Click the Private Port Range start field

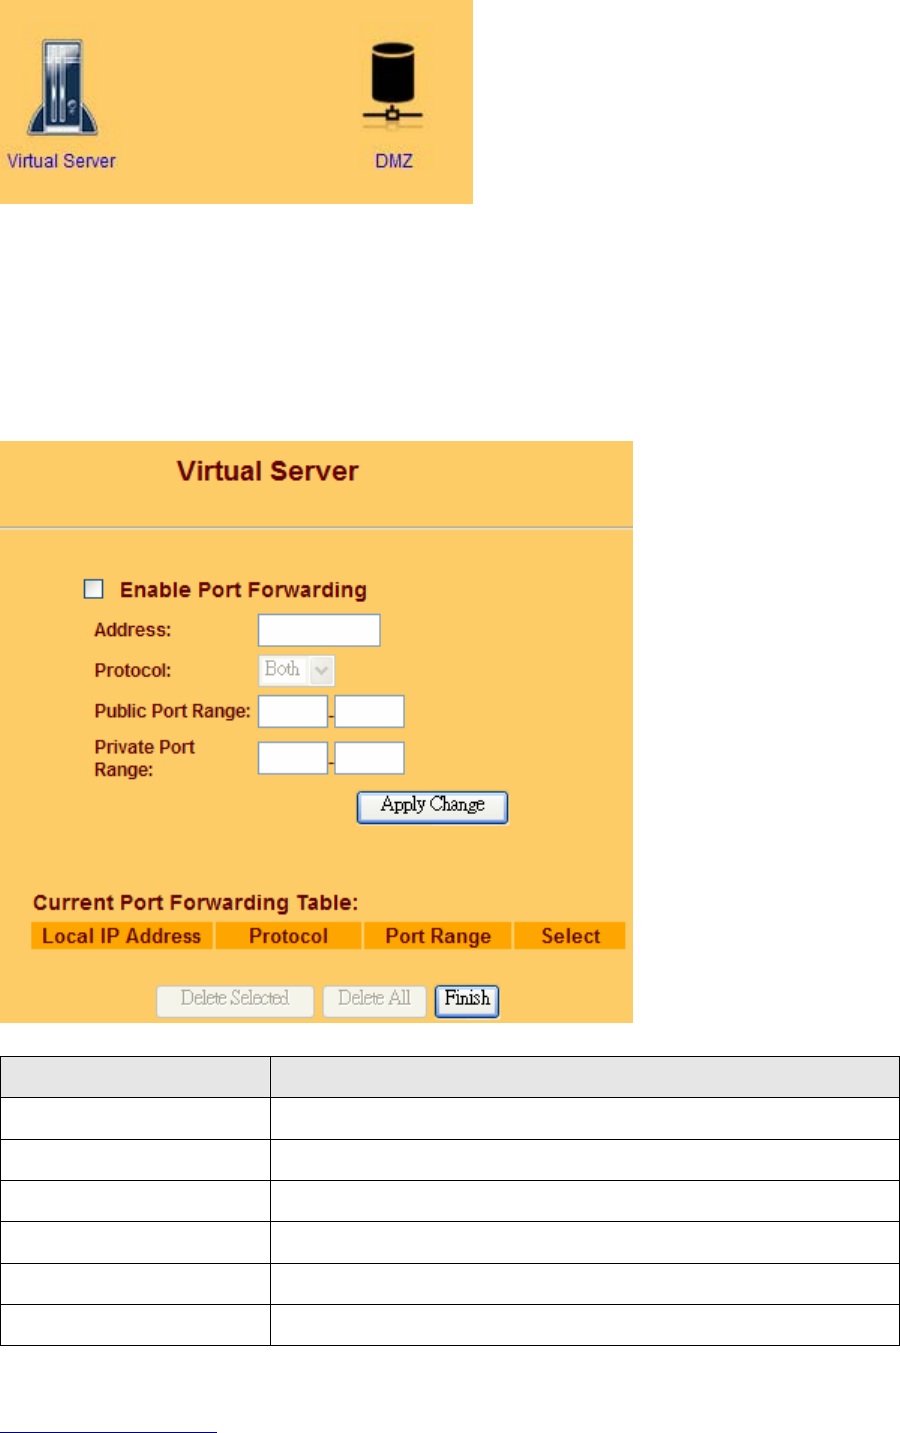coord(293,758)
